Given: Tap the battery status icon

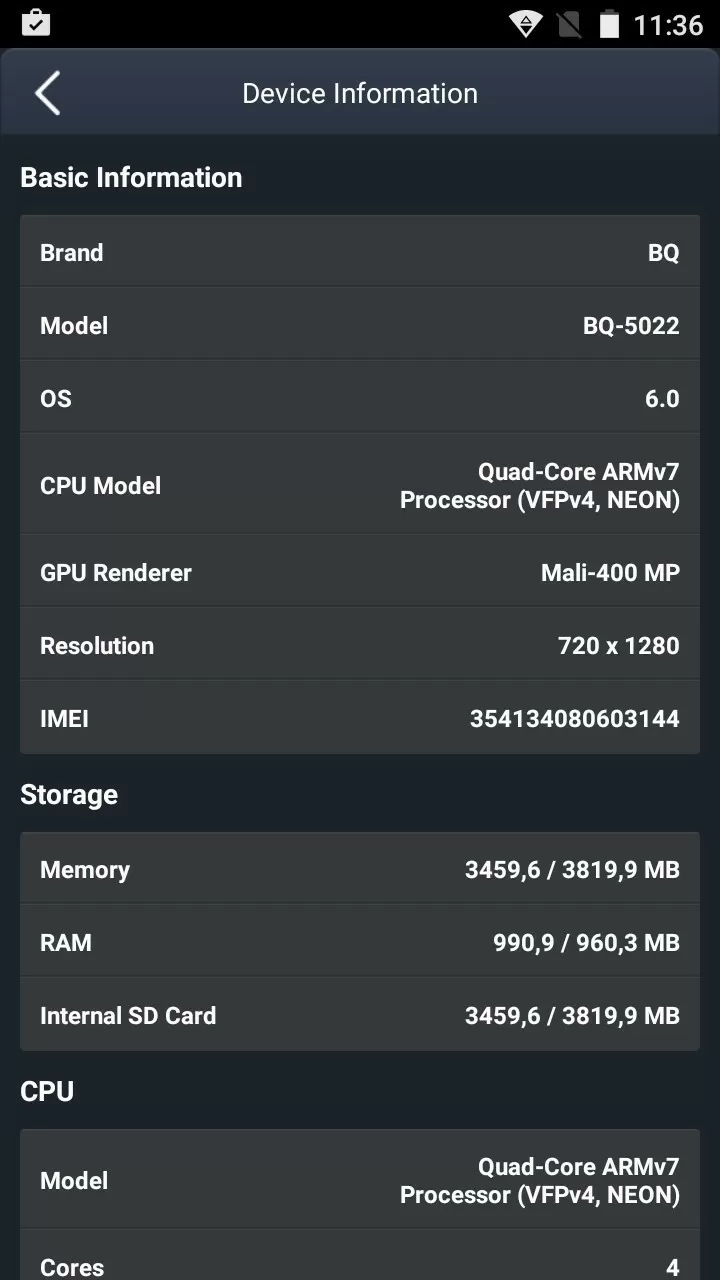Looking at the screenshot, I should tap(609, 24).
